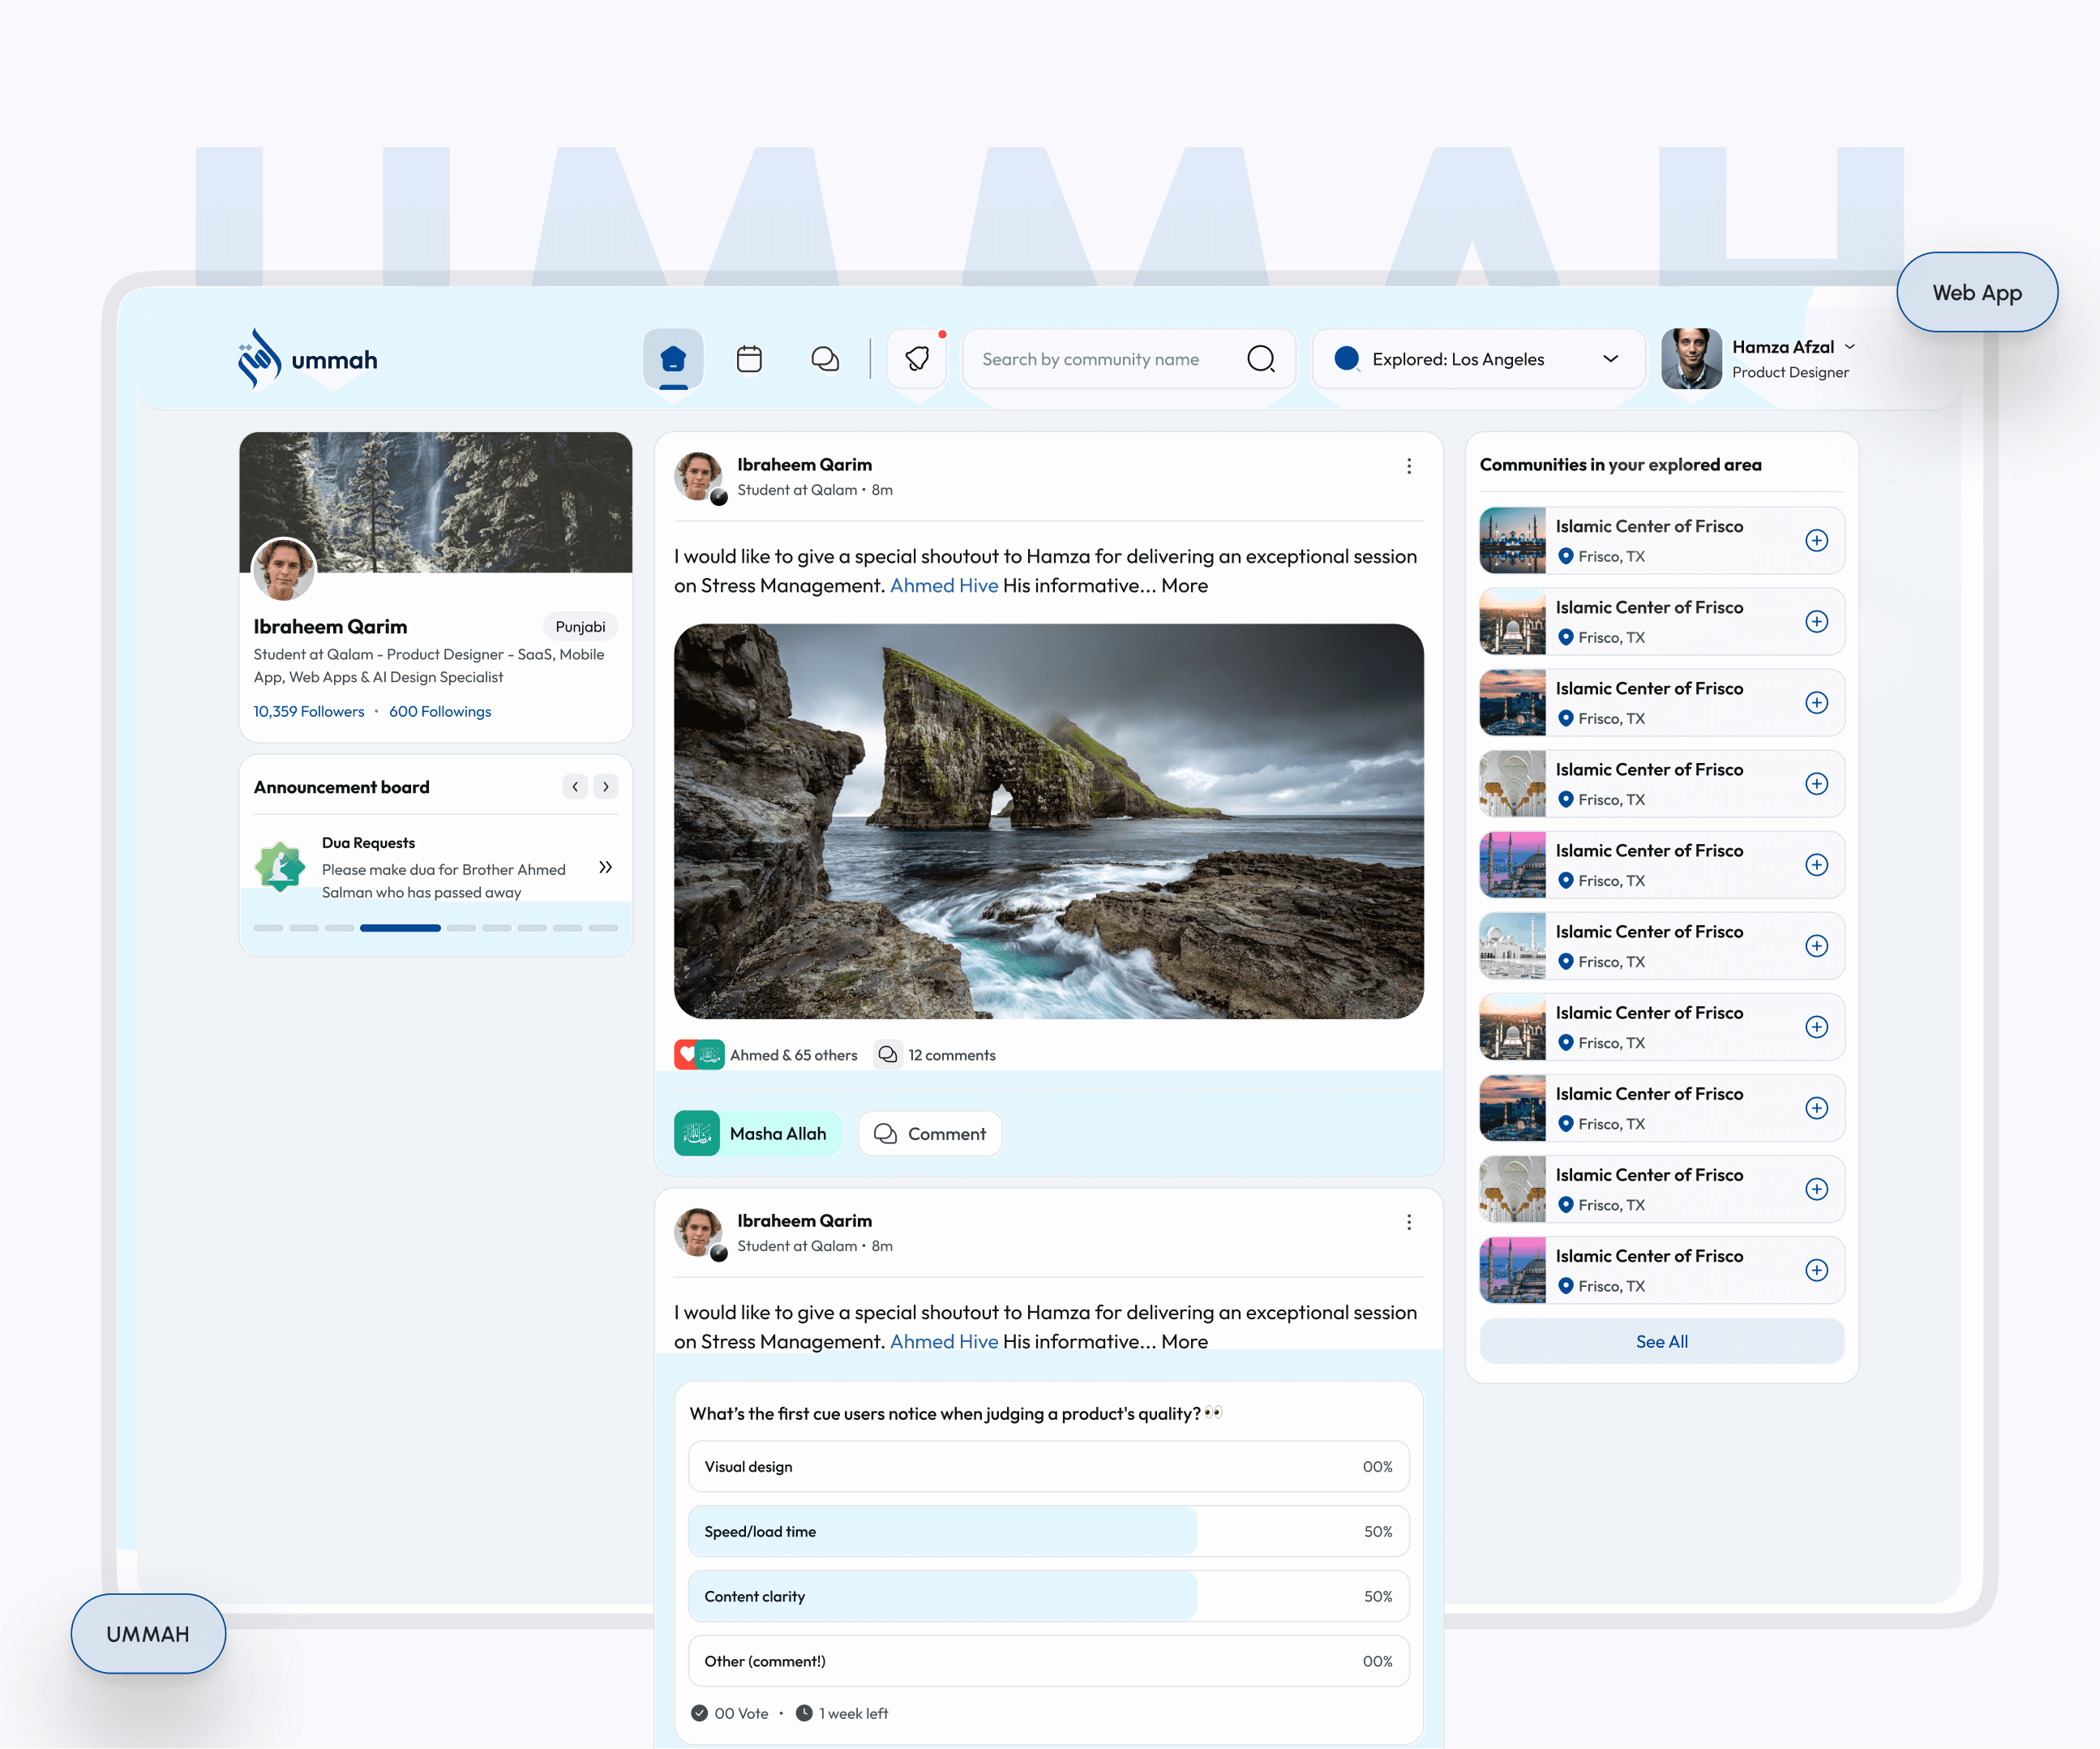This screenshot has width=2100, height=1749.
Task: Click the active announcement progress indicator
Action: point(400,928)
